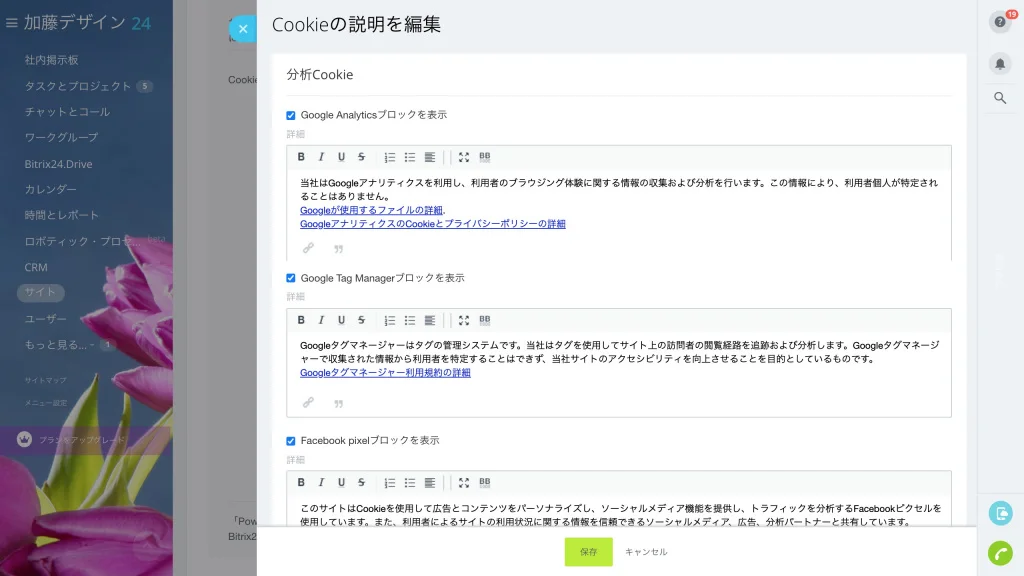Image resolution: width=1024 pixels, height=576 pixels.
Task: Insert numbered list in Facebook pixel editor
Action: click(390, 483)
